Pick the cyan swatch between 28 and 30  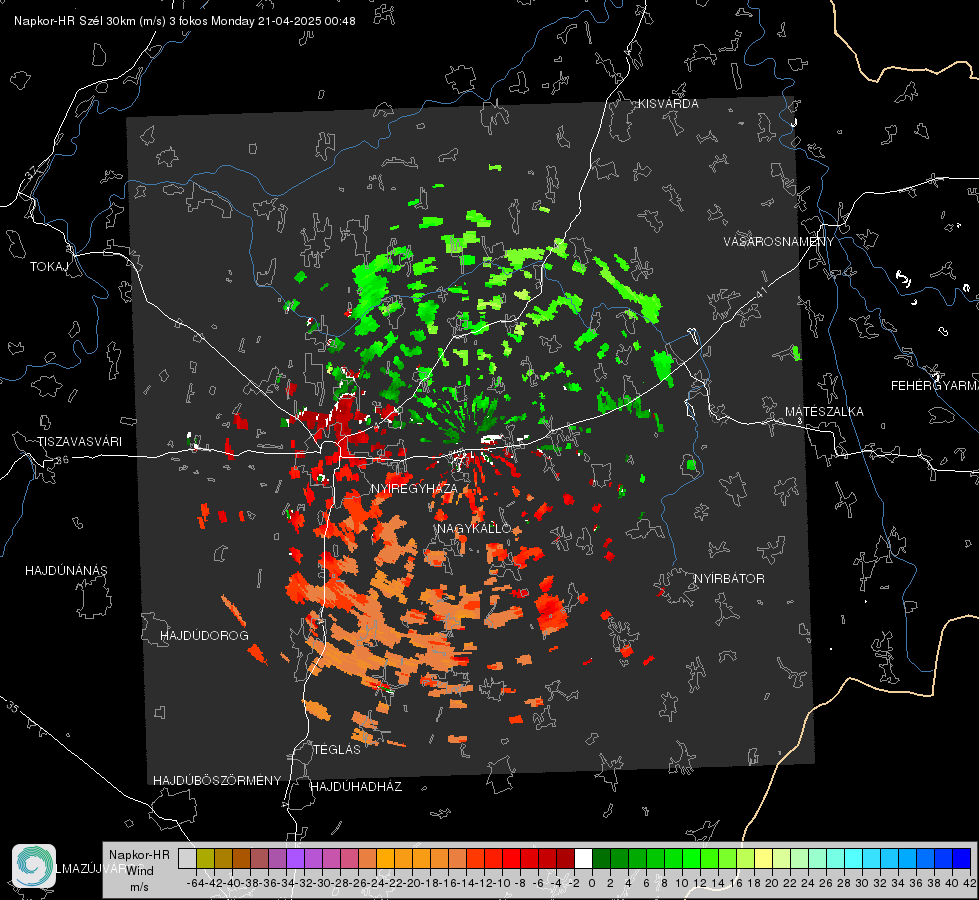click(x=853, y=858)
